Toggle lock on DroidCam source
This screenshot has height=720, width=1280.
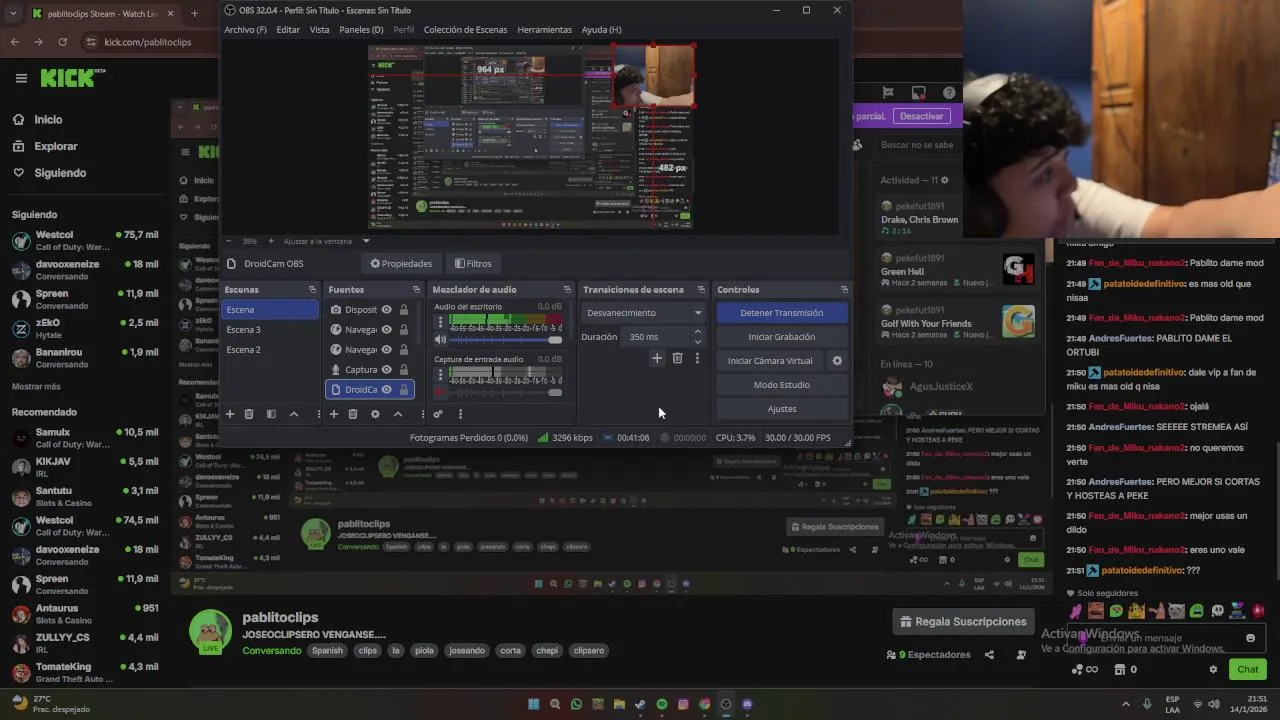point(403,390)
